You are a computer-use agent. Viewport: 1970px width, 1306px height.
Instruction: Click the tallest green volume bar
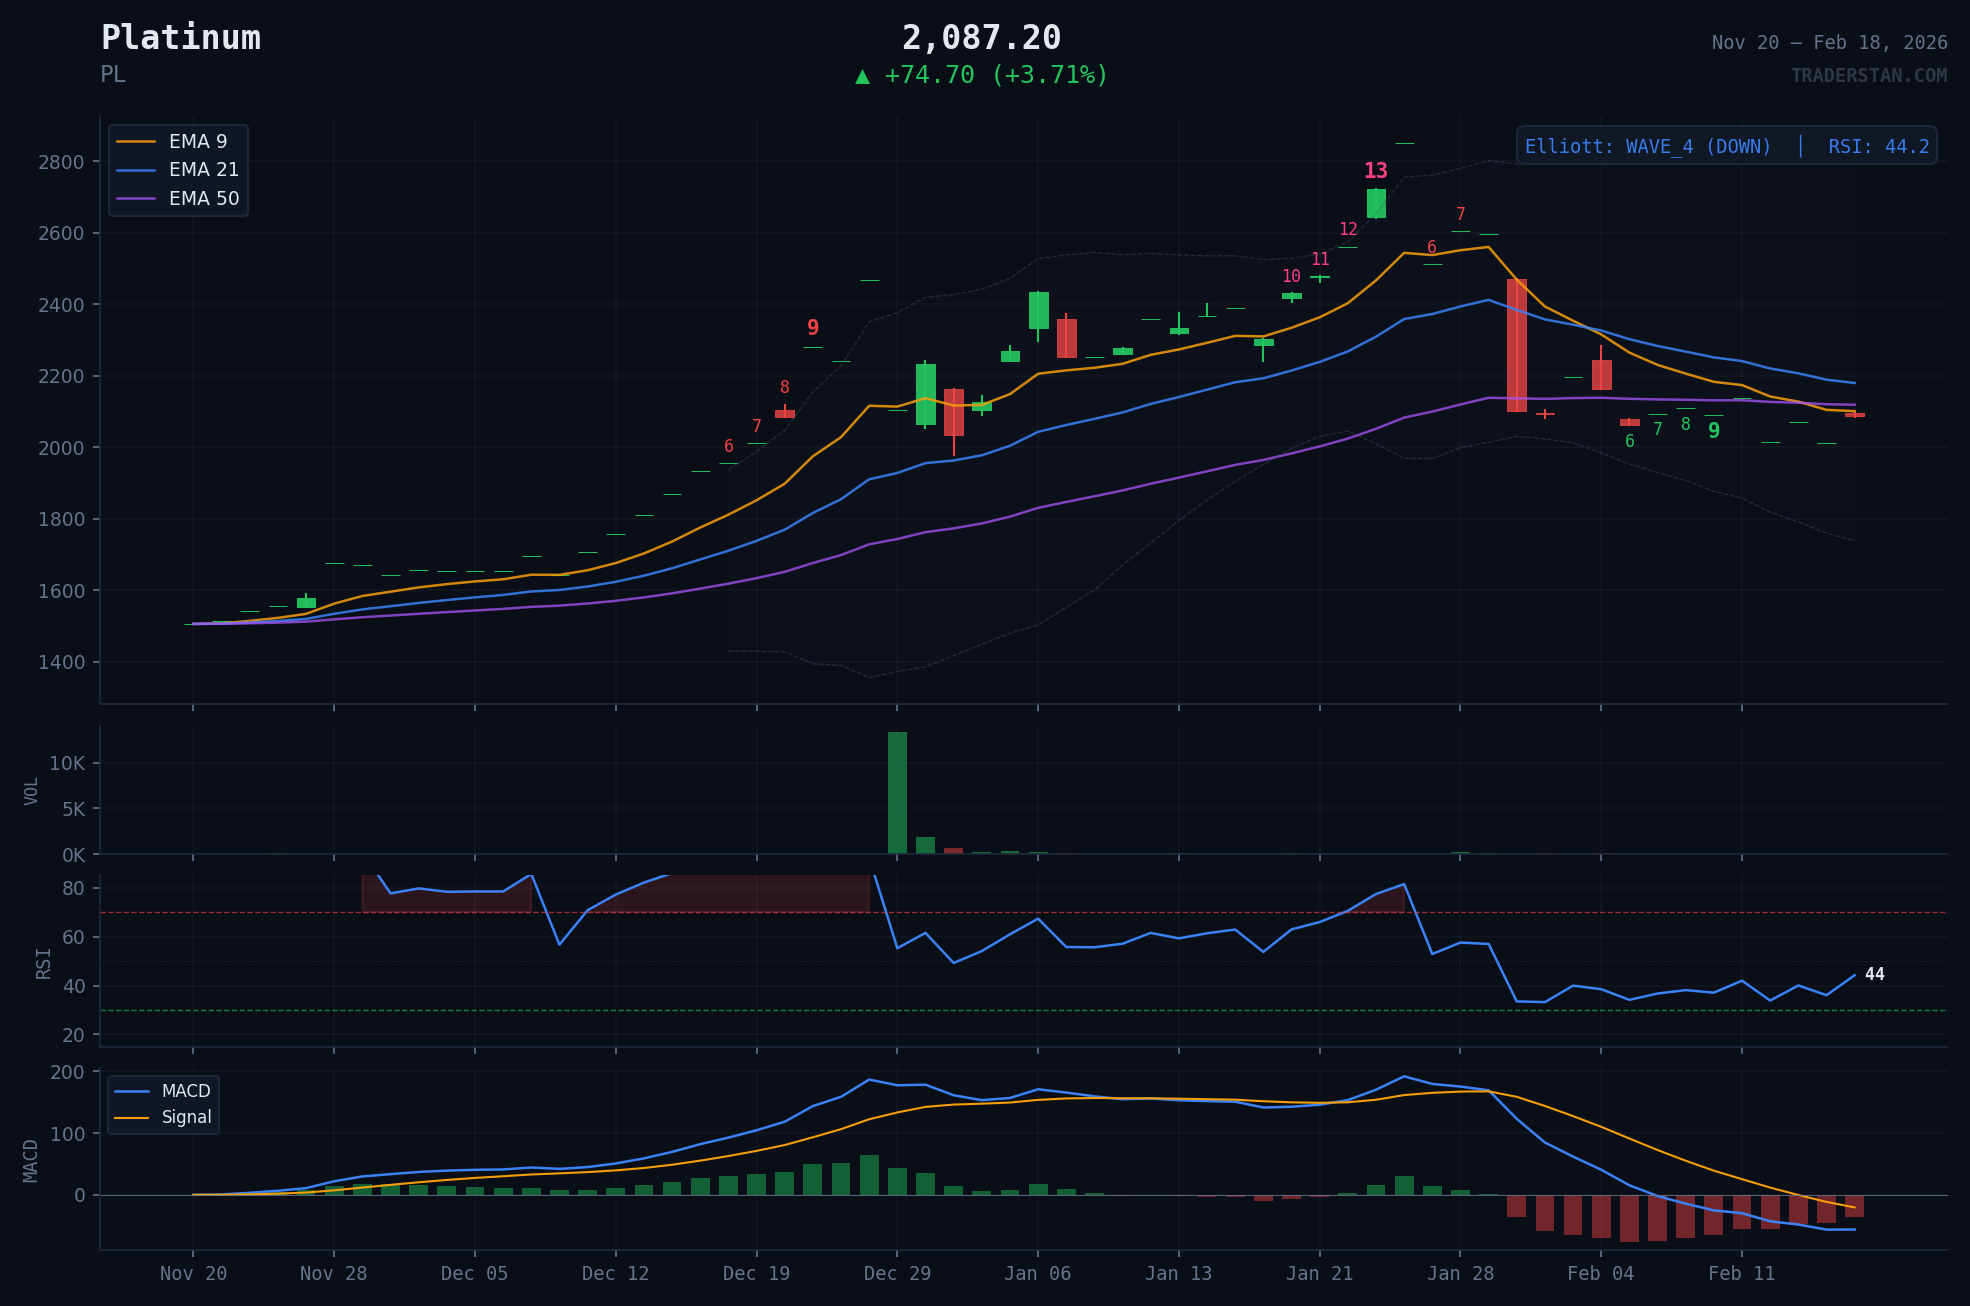(897, 793)
